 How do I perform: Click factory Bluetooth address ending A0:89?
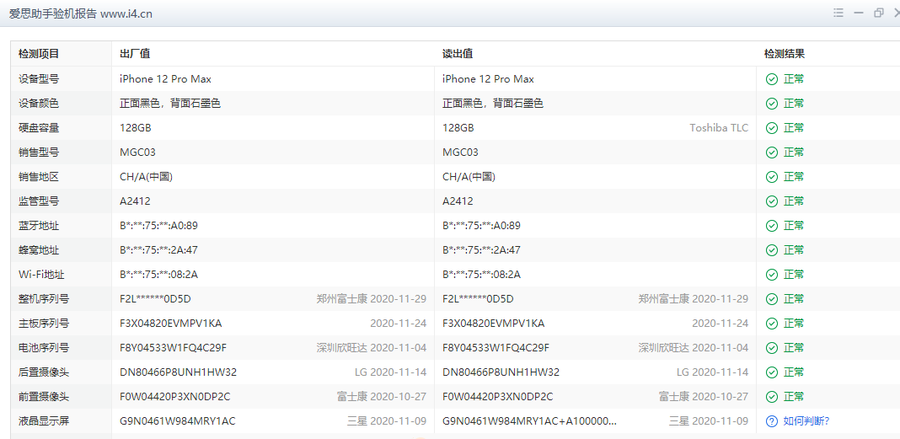tap(158, 226)
